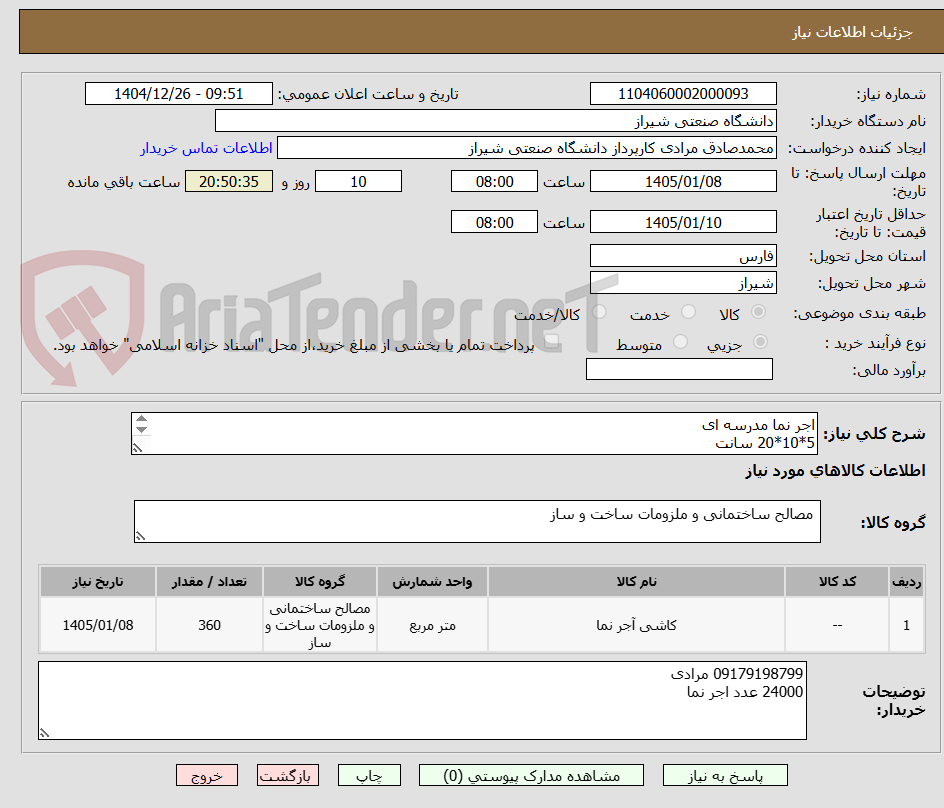The height and width of the screenshot is (808, 944).
Task: Click the تاریخ نیاز column header
Action: 98,582
